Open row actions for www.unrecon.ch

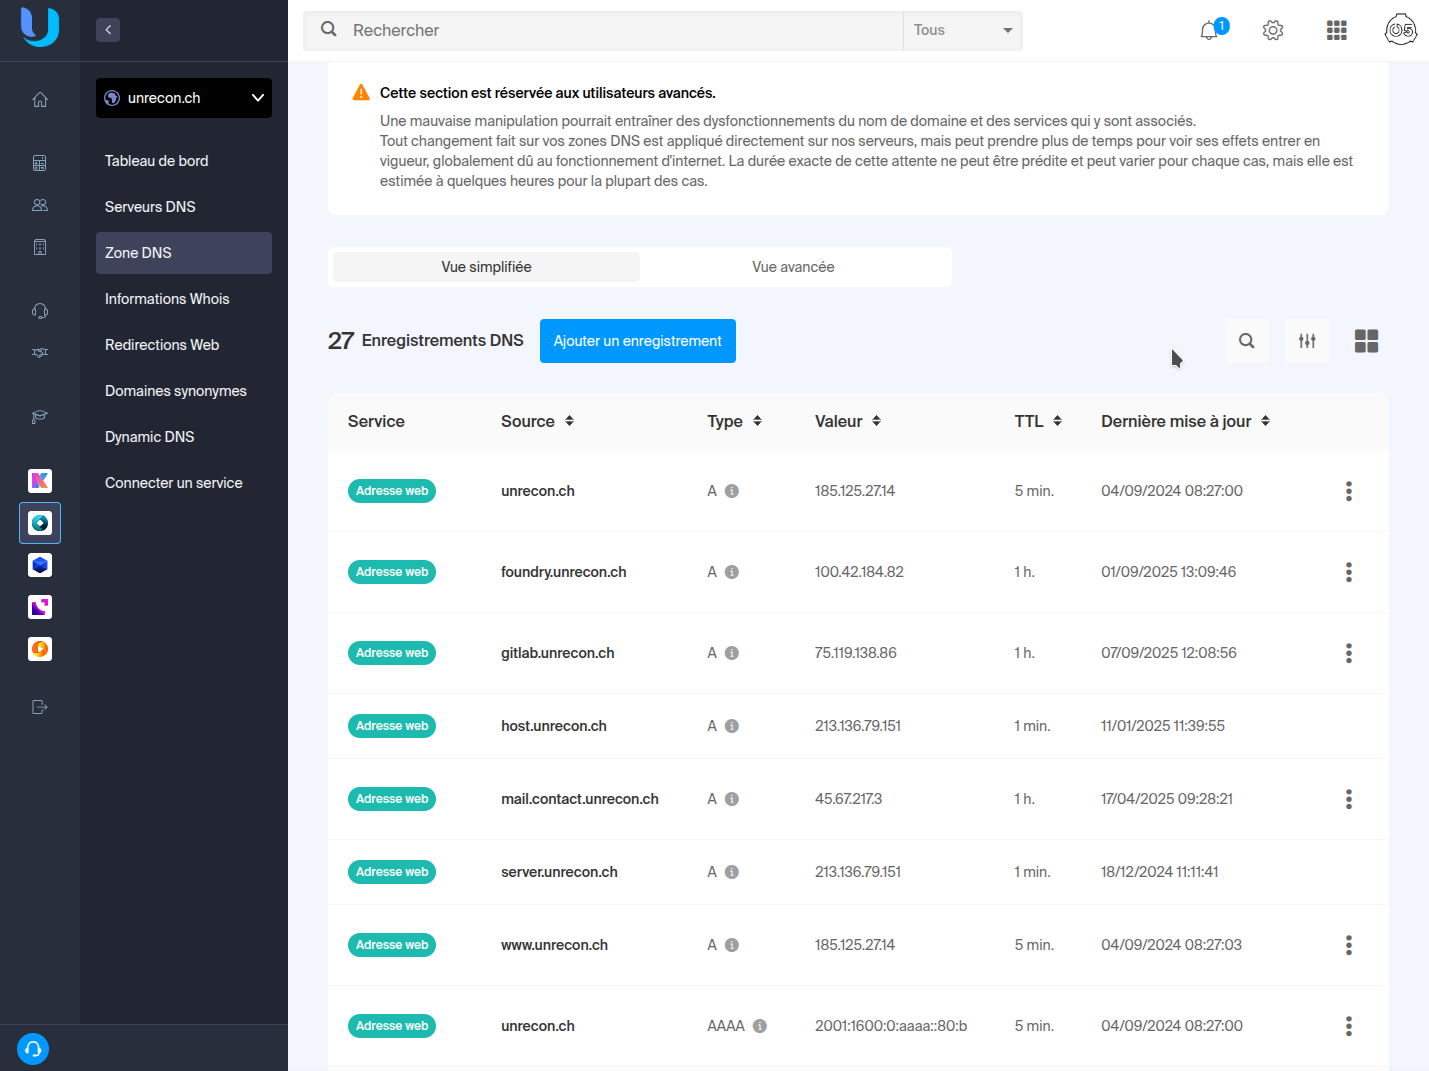coord(1349,945)
